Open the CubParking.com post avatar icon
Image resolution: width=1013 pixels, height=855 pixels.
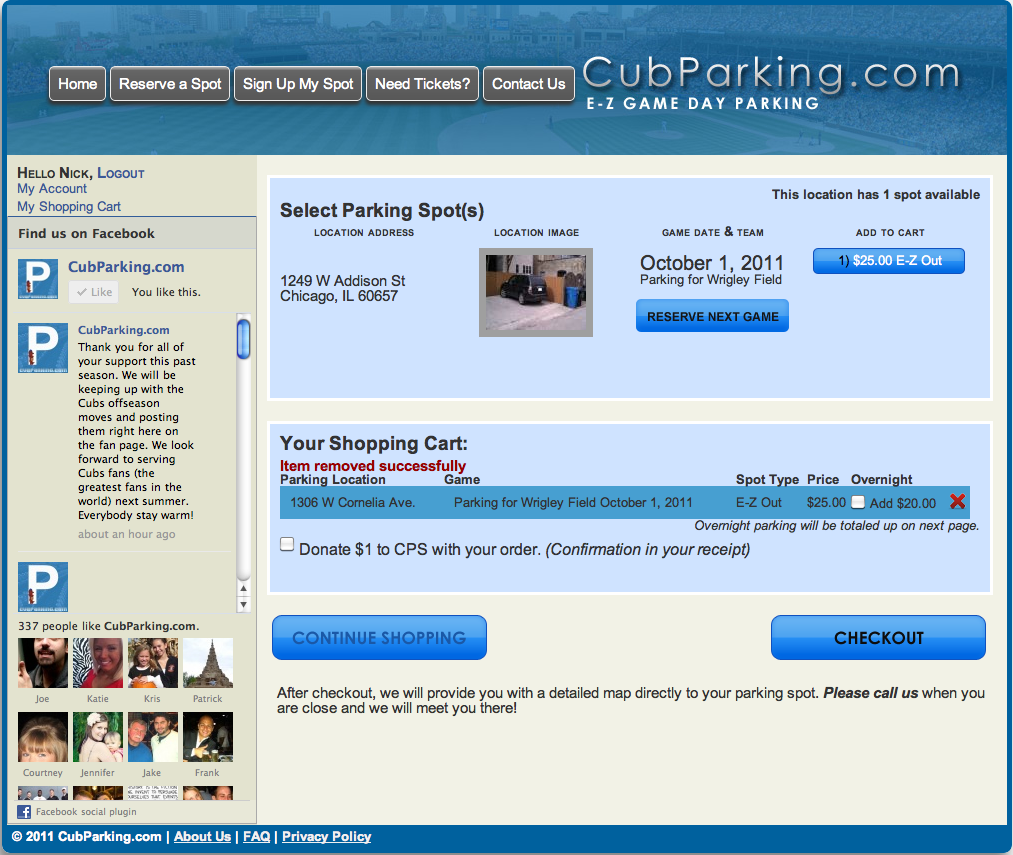click(x=43, y=348)
